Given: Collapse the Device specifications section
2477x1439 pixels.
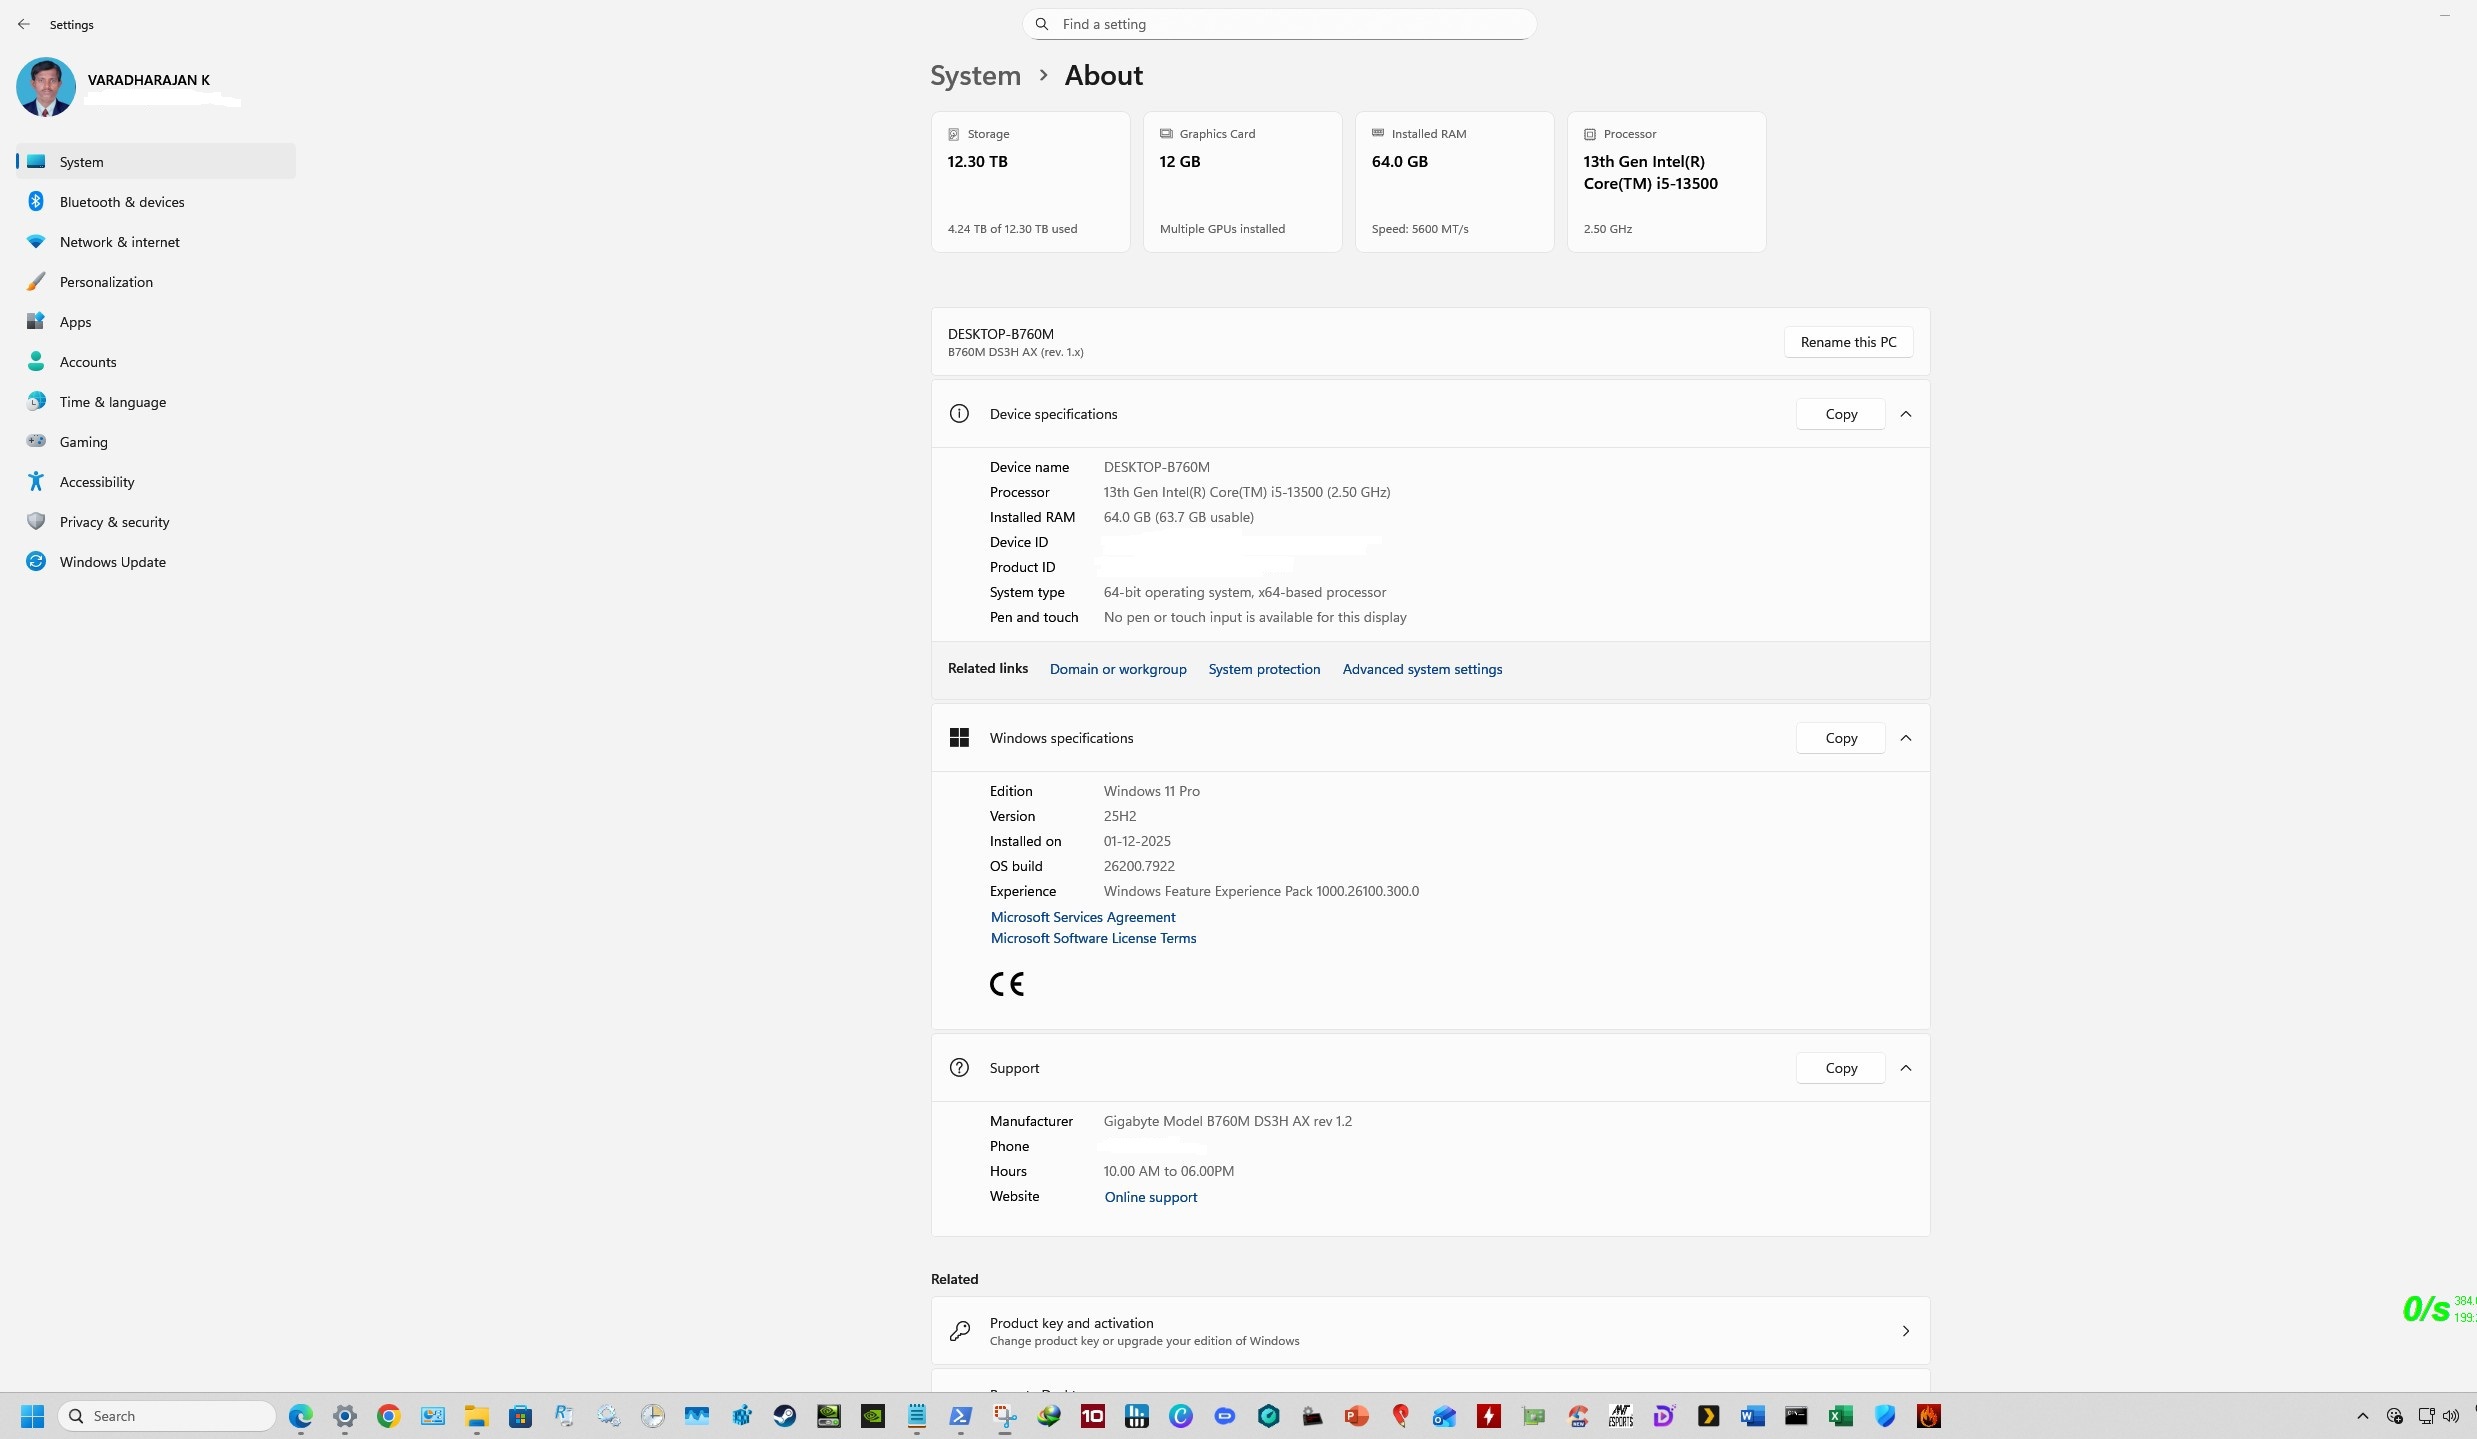Looking at the screenshot, I should click(x=1906, y=414).
